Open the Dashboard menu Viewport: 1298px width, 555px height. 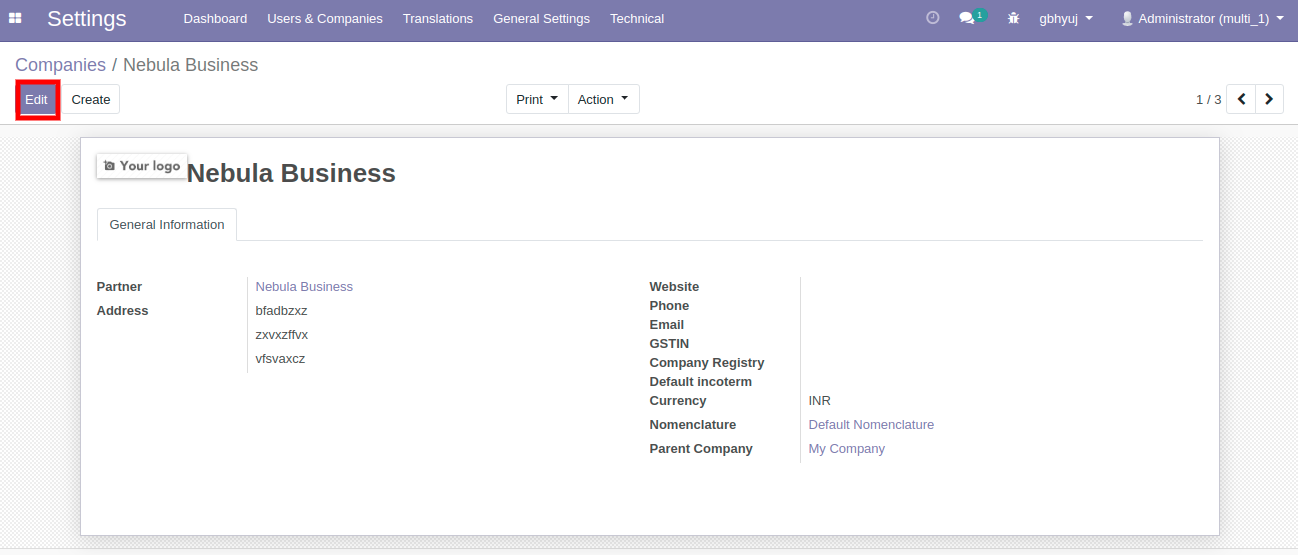(x=215, y=18)
